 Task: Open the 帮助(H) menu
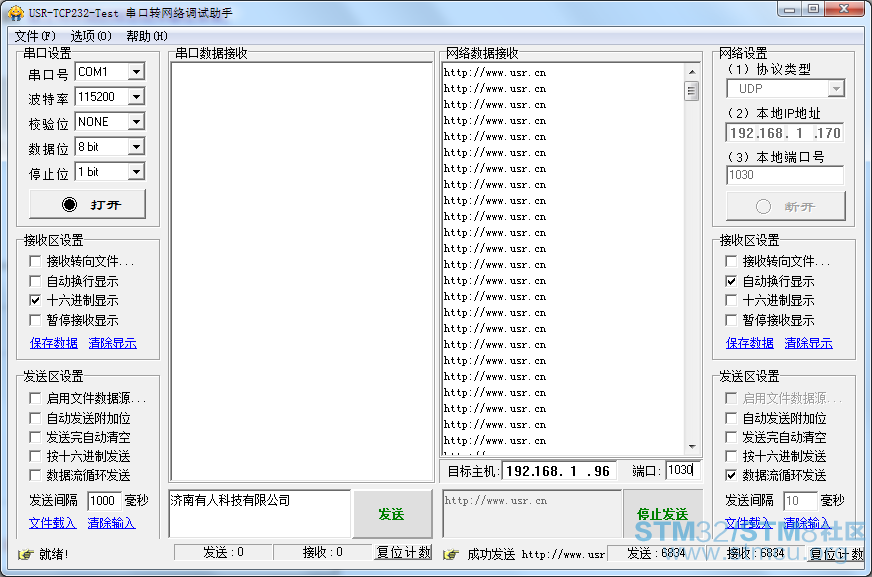tap(146, 36)
